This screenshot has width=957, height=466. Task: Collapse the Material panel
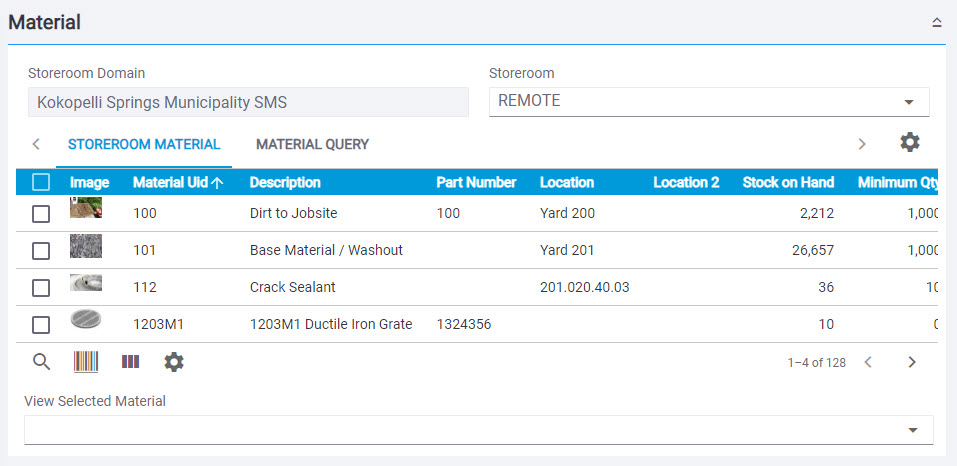[x=937, y=22]
